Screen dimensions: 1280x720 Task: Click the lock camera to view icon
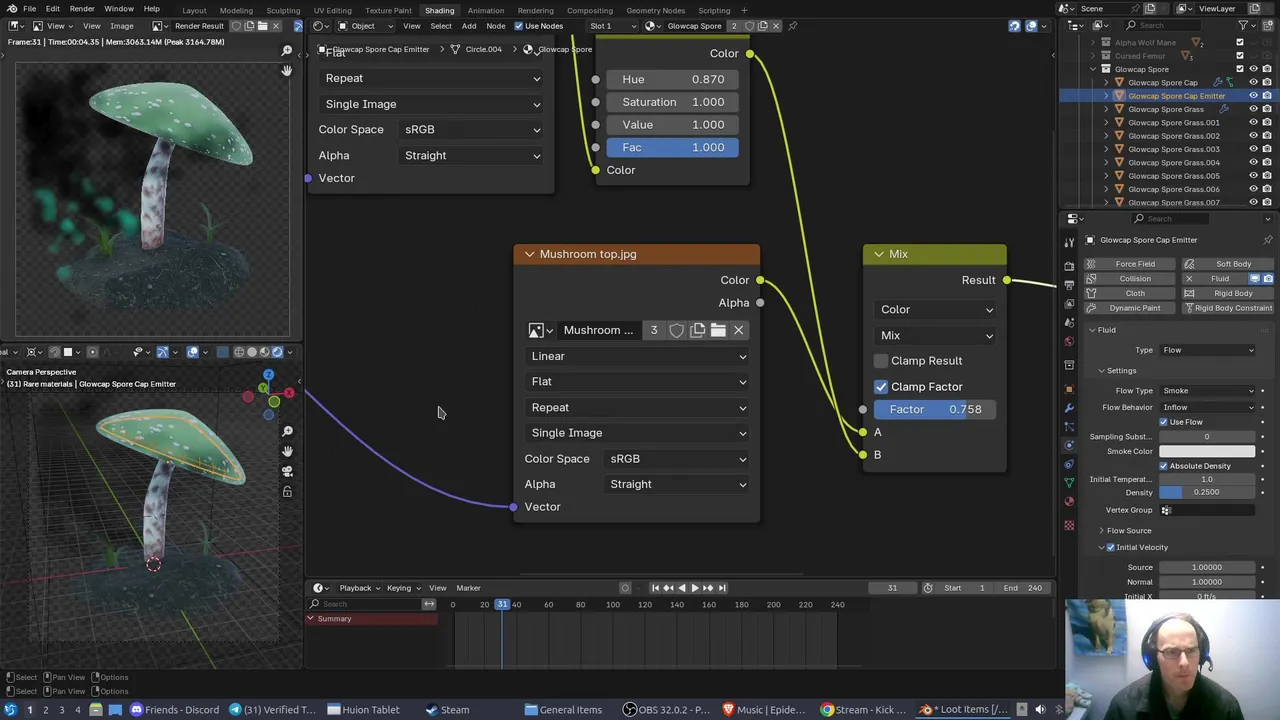(x=287, y=491)
